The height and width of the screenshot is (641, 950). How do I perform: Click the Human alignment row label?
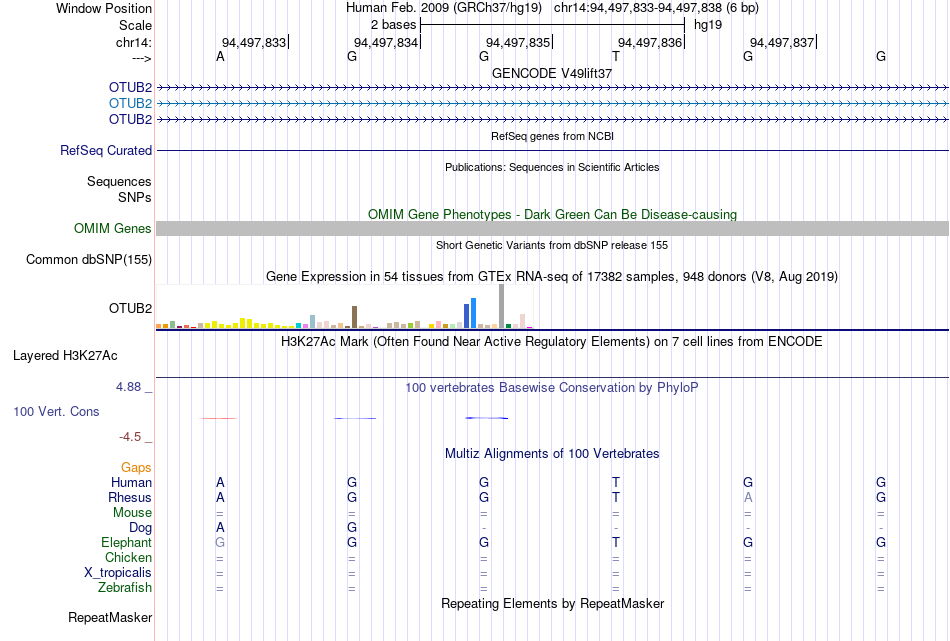pos(131,482)
